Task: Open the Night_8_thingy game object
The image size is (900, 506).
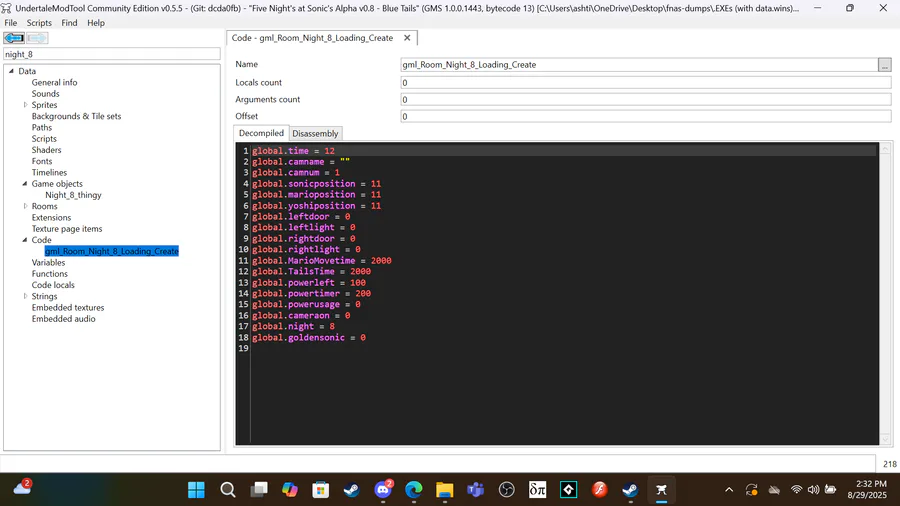Action: click(73, 195)
